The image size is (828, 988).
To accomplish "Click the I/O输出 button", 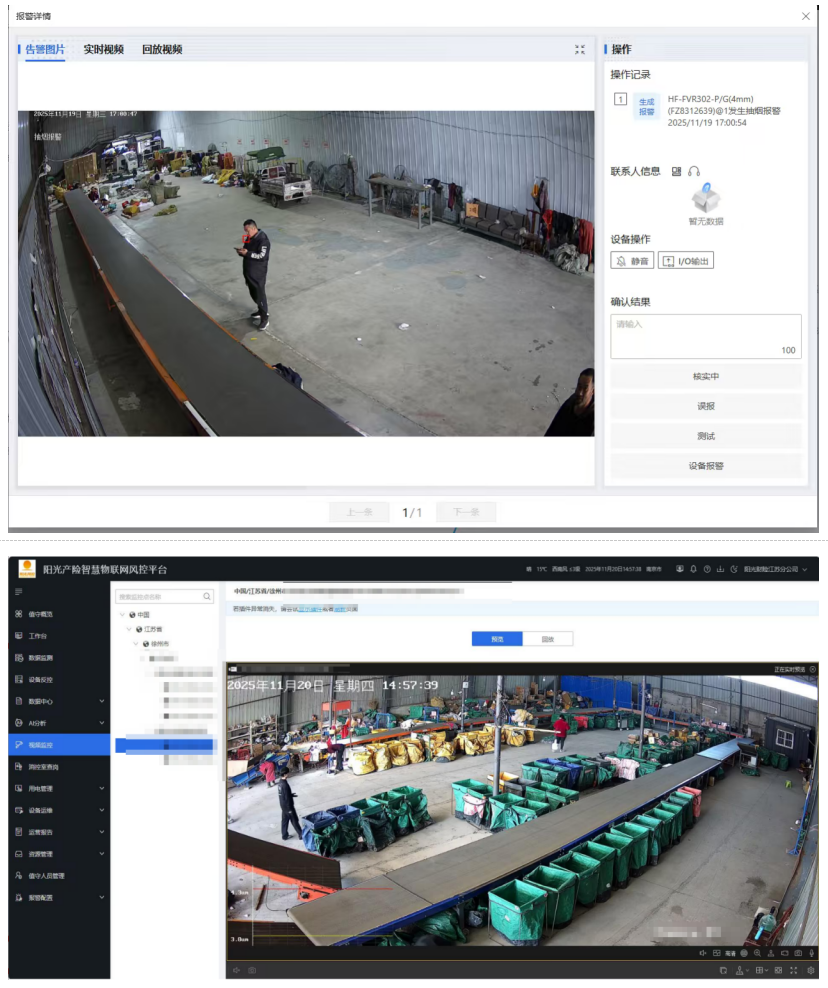I will point(685,261).
